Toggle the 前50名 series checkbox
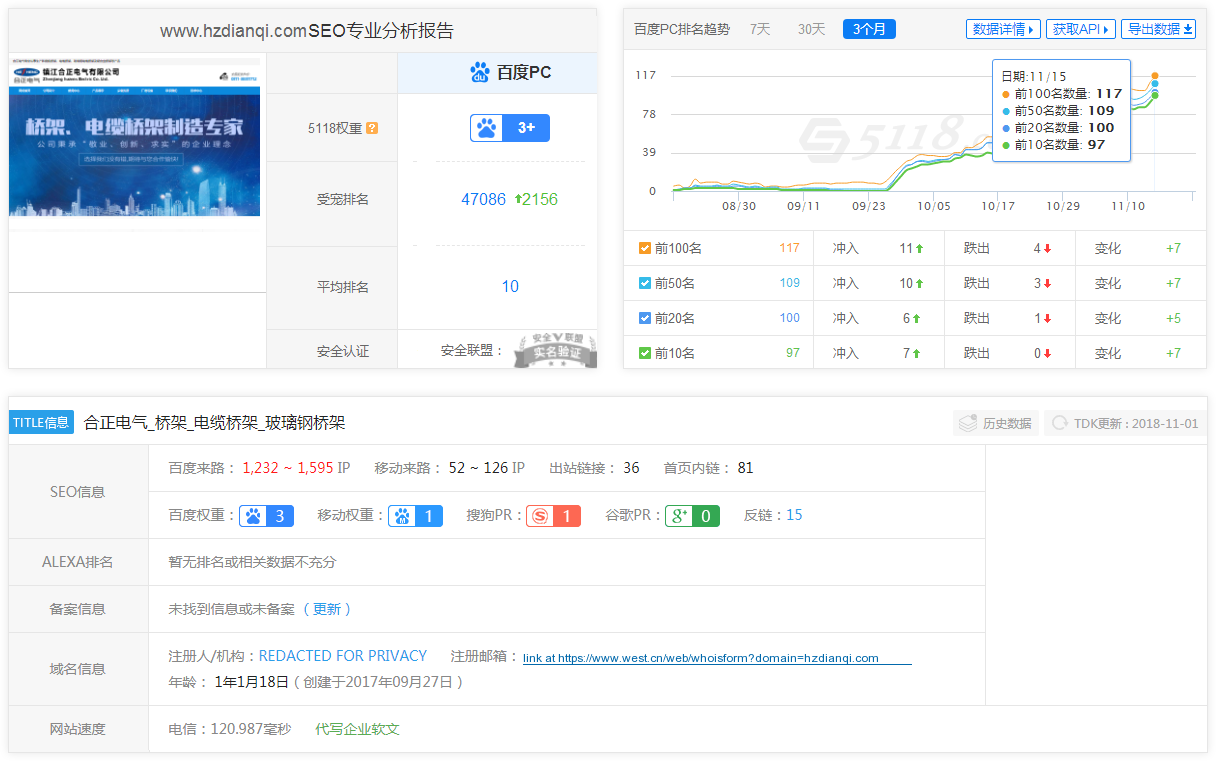The height and width of the screenshot is (761, 1216). point(645,283)
